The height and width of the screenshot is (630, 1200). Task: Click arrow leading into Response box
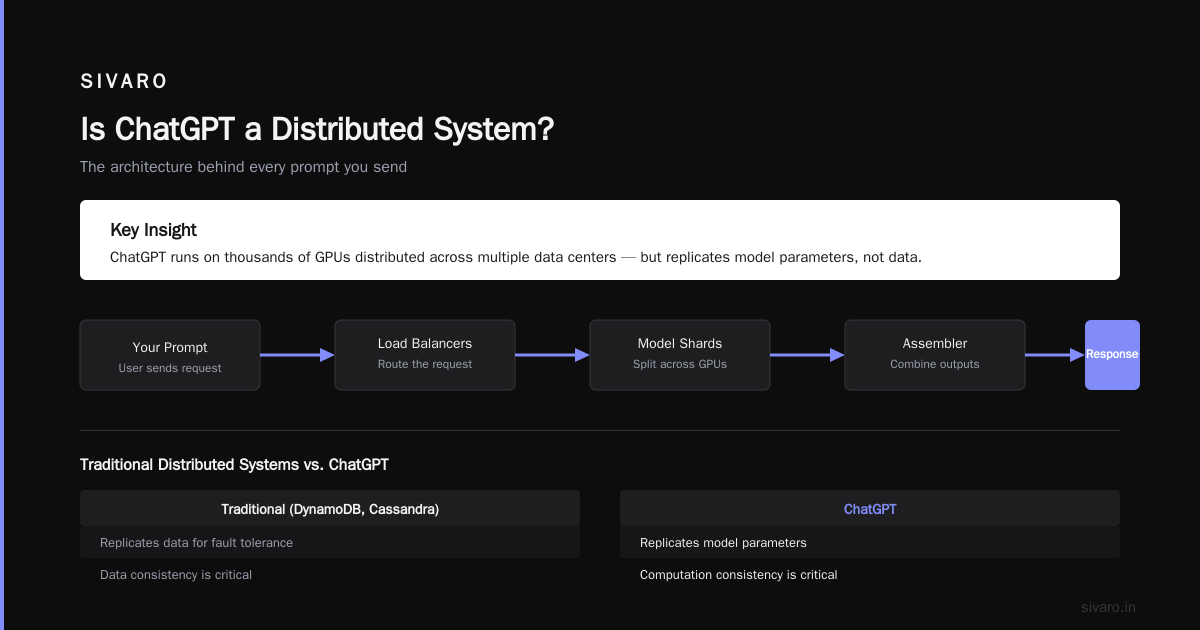click(1055, 355)
